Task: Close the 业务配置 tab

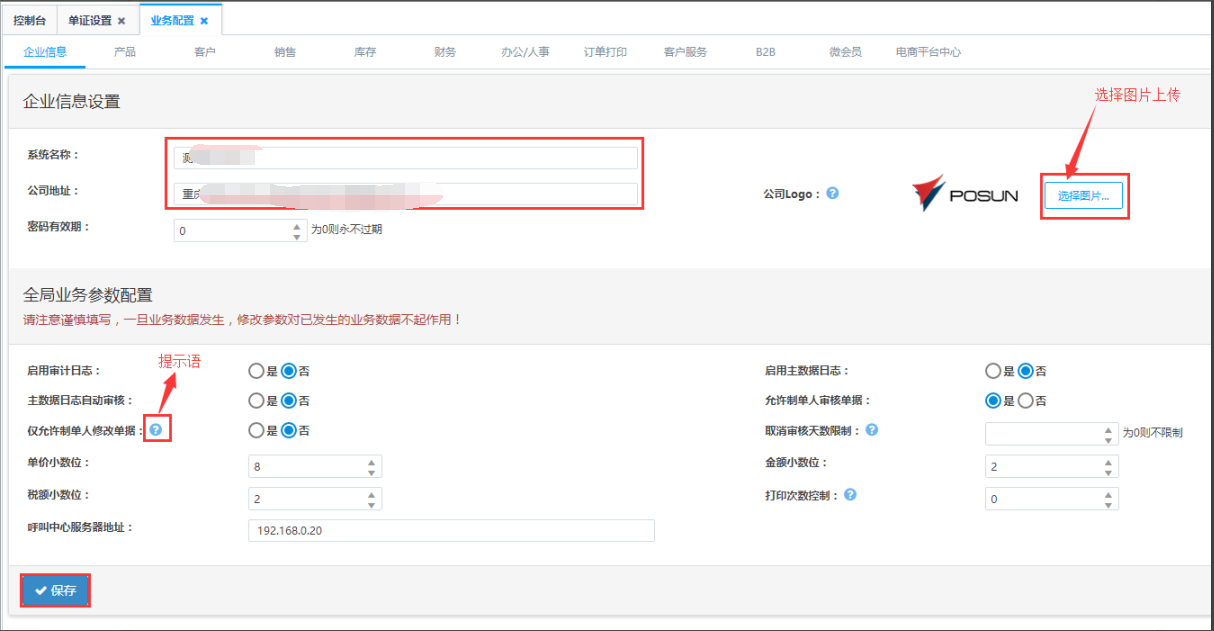Action: tap(204, 20)
